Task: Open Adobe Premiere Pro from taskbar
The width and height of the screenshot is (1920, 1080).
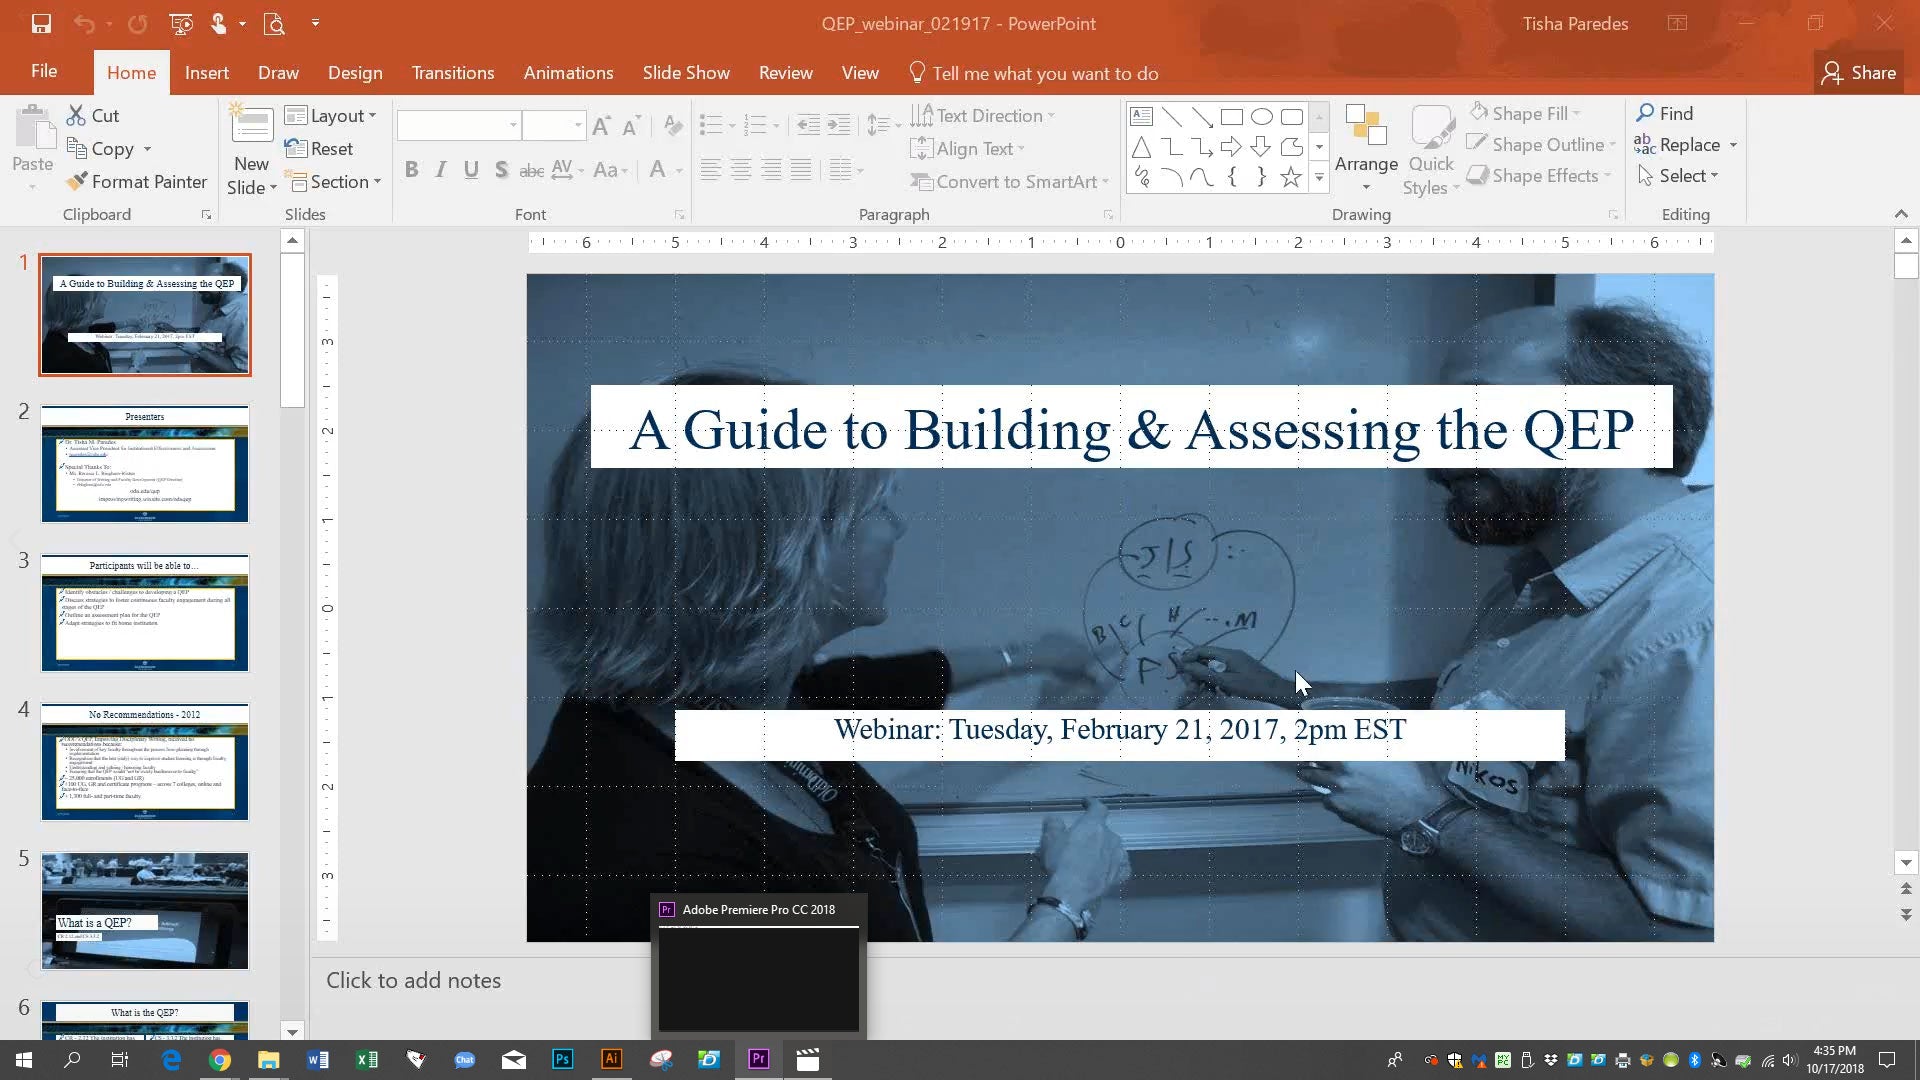Action: tap(758, 1059)
